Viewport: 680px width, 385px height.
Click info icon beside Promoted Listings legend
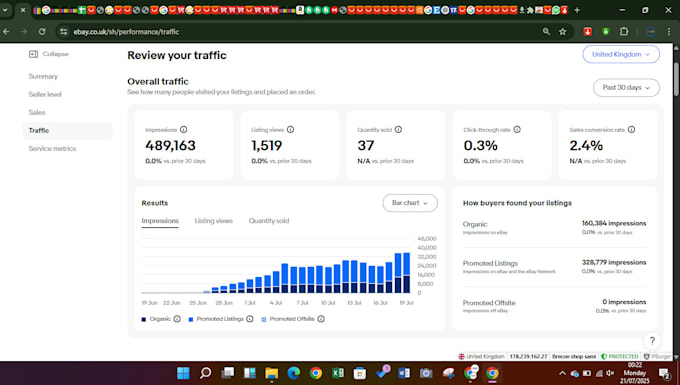[250, 319]
